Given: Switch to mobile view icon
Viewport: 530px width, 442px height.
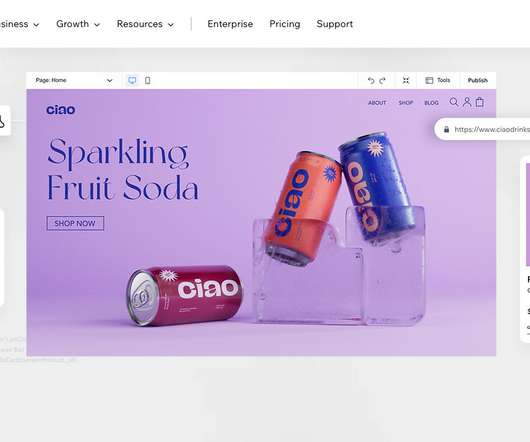Looking at the screenshot, I should point(147,80).
